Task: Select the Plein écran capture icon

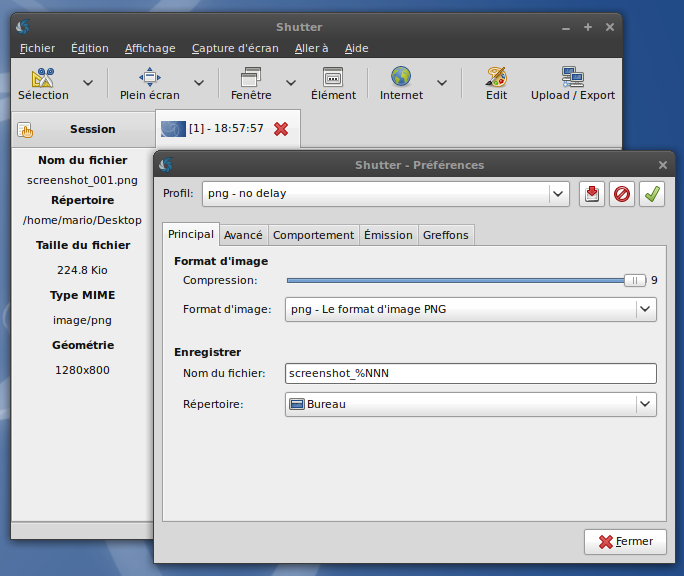Action: click(150, 78)
